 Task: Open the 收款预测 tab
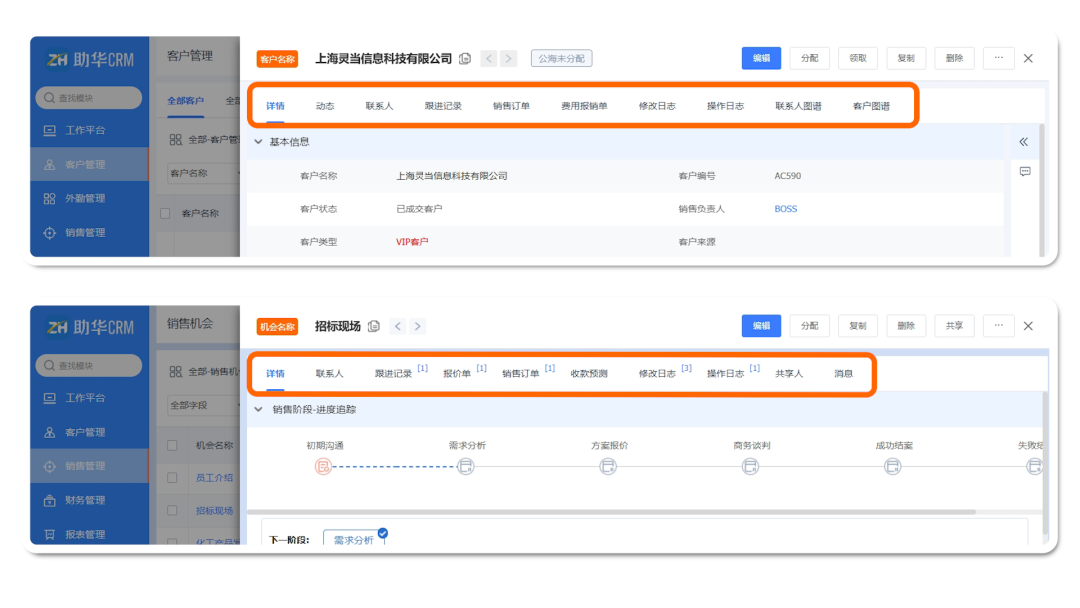[x=589, y=374]
